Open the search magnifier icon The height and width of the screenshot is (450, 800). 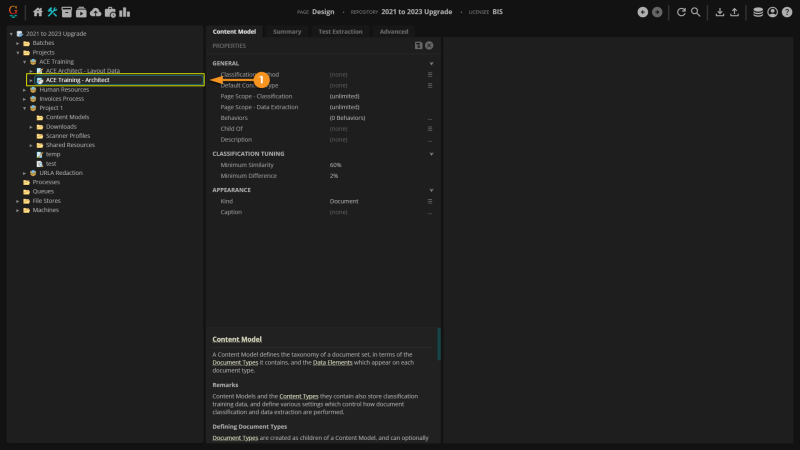[695, 12]
